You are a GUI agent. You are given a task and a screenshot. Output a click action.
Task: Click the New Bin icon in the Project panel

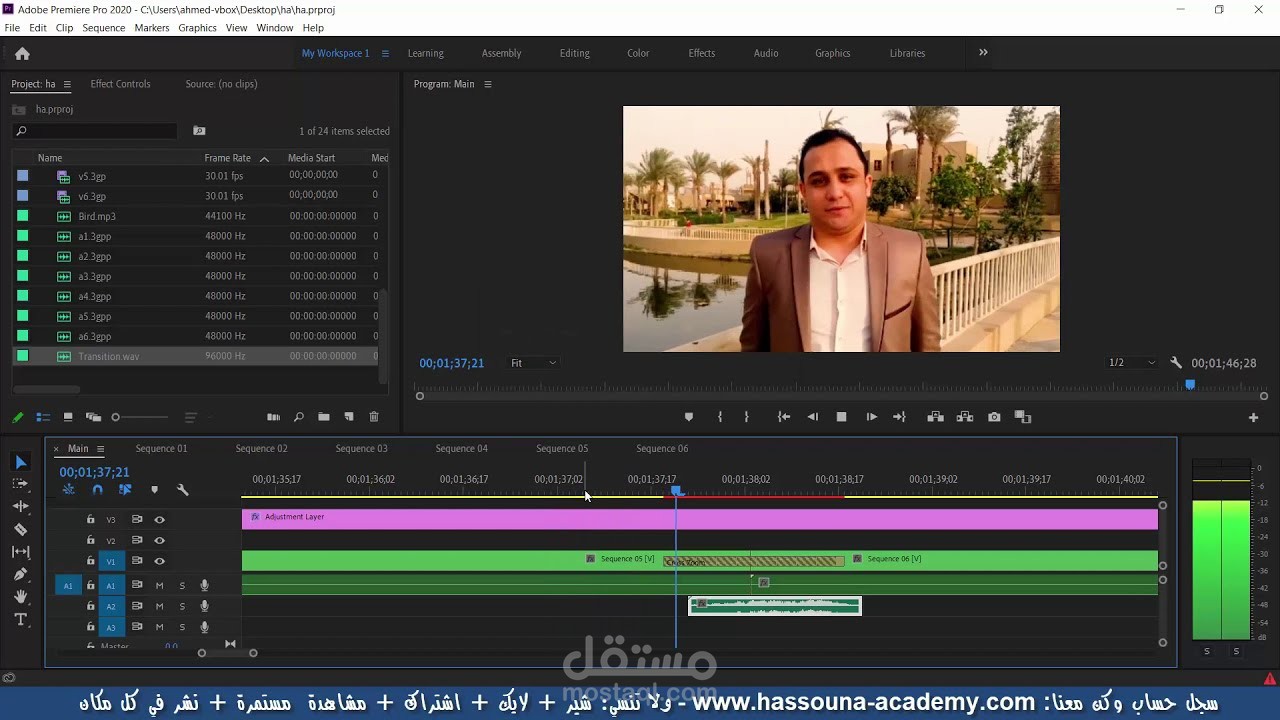[323, 417]
